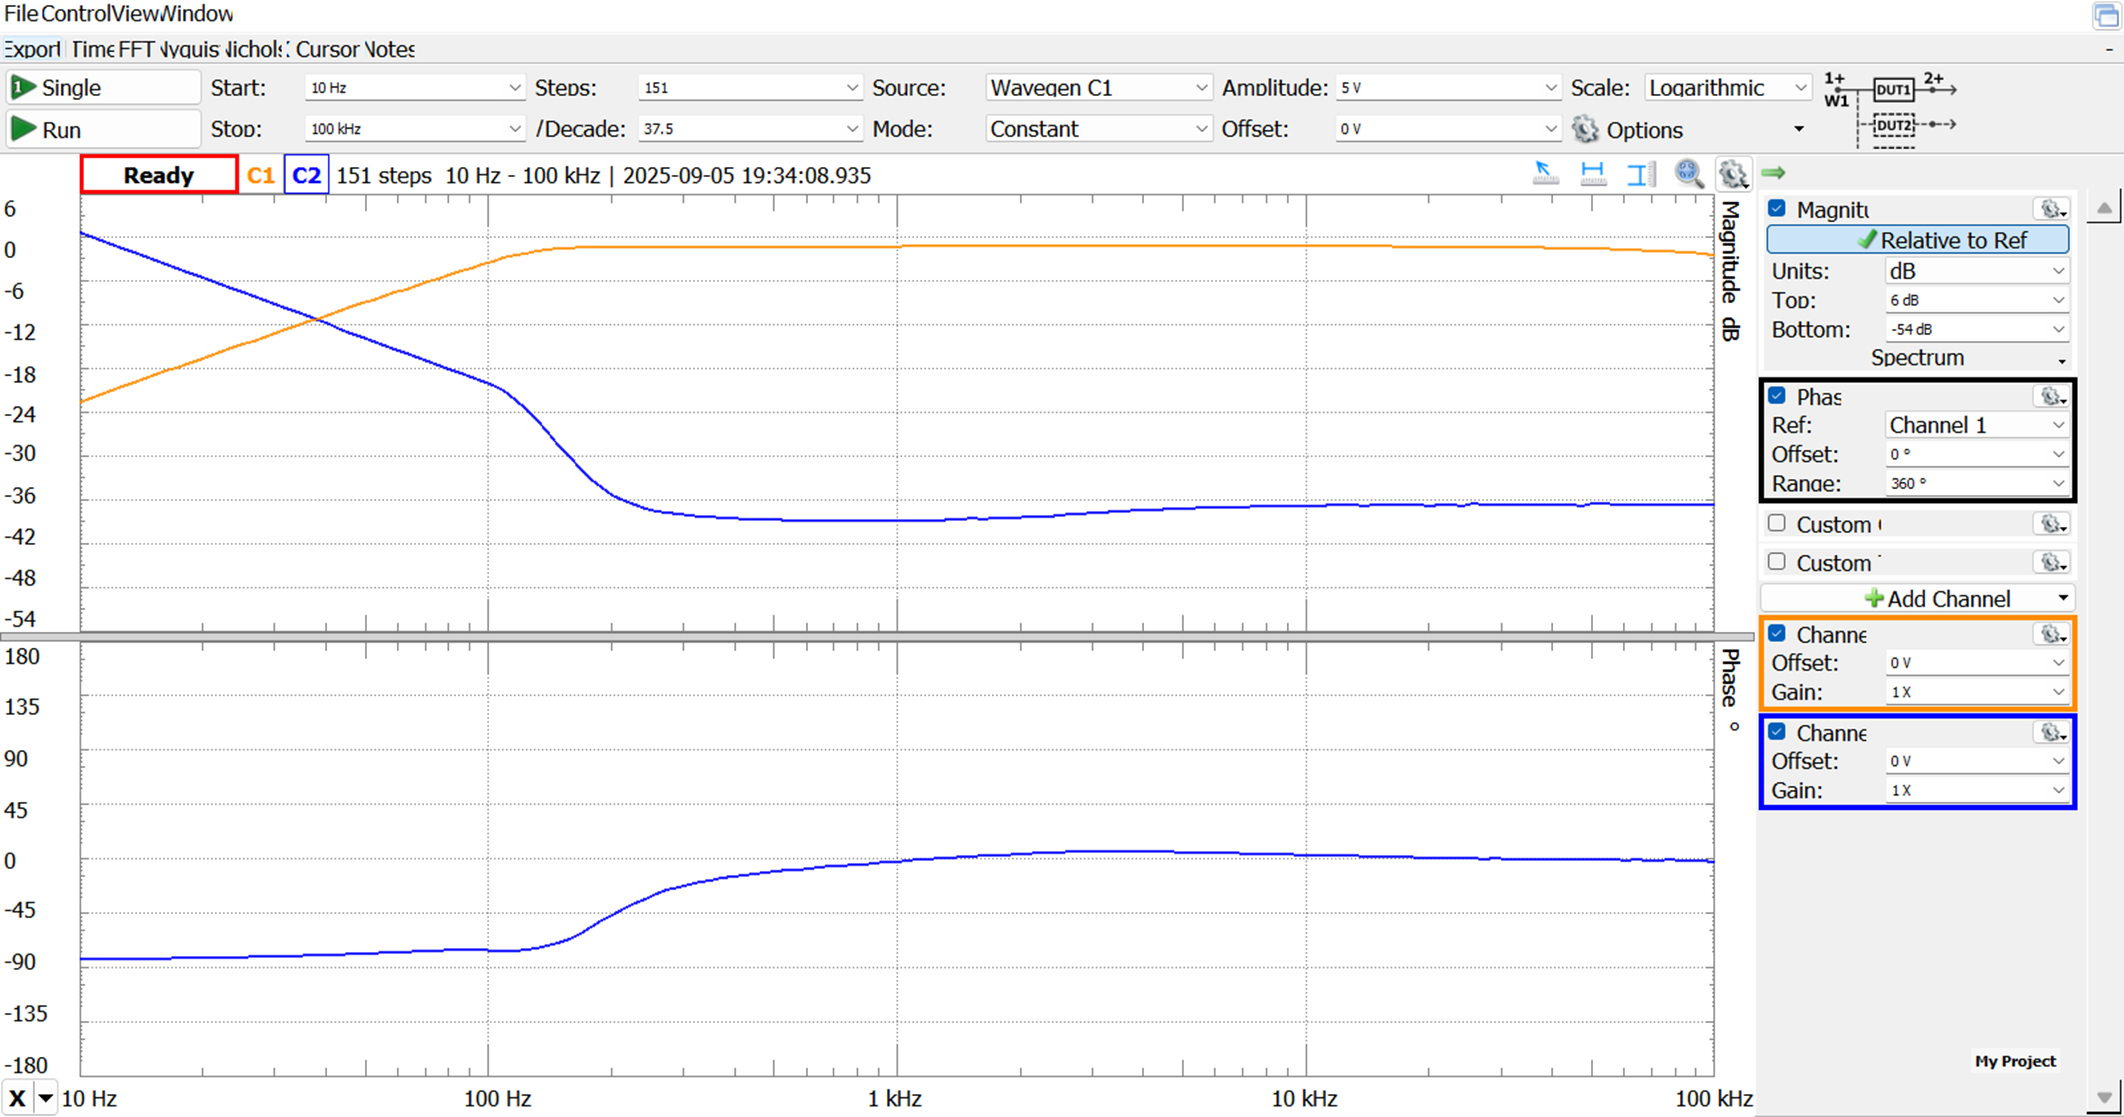Click the zoom magnifier icon
This screenshot has height=1117, width=2124.
point(1689,174)
